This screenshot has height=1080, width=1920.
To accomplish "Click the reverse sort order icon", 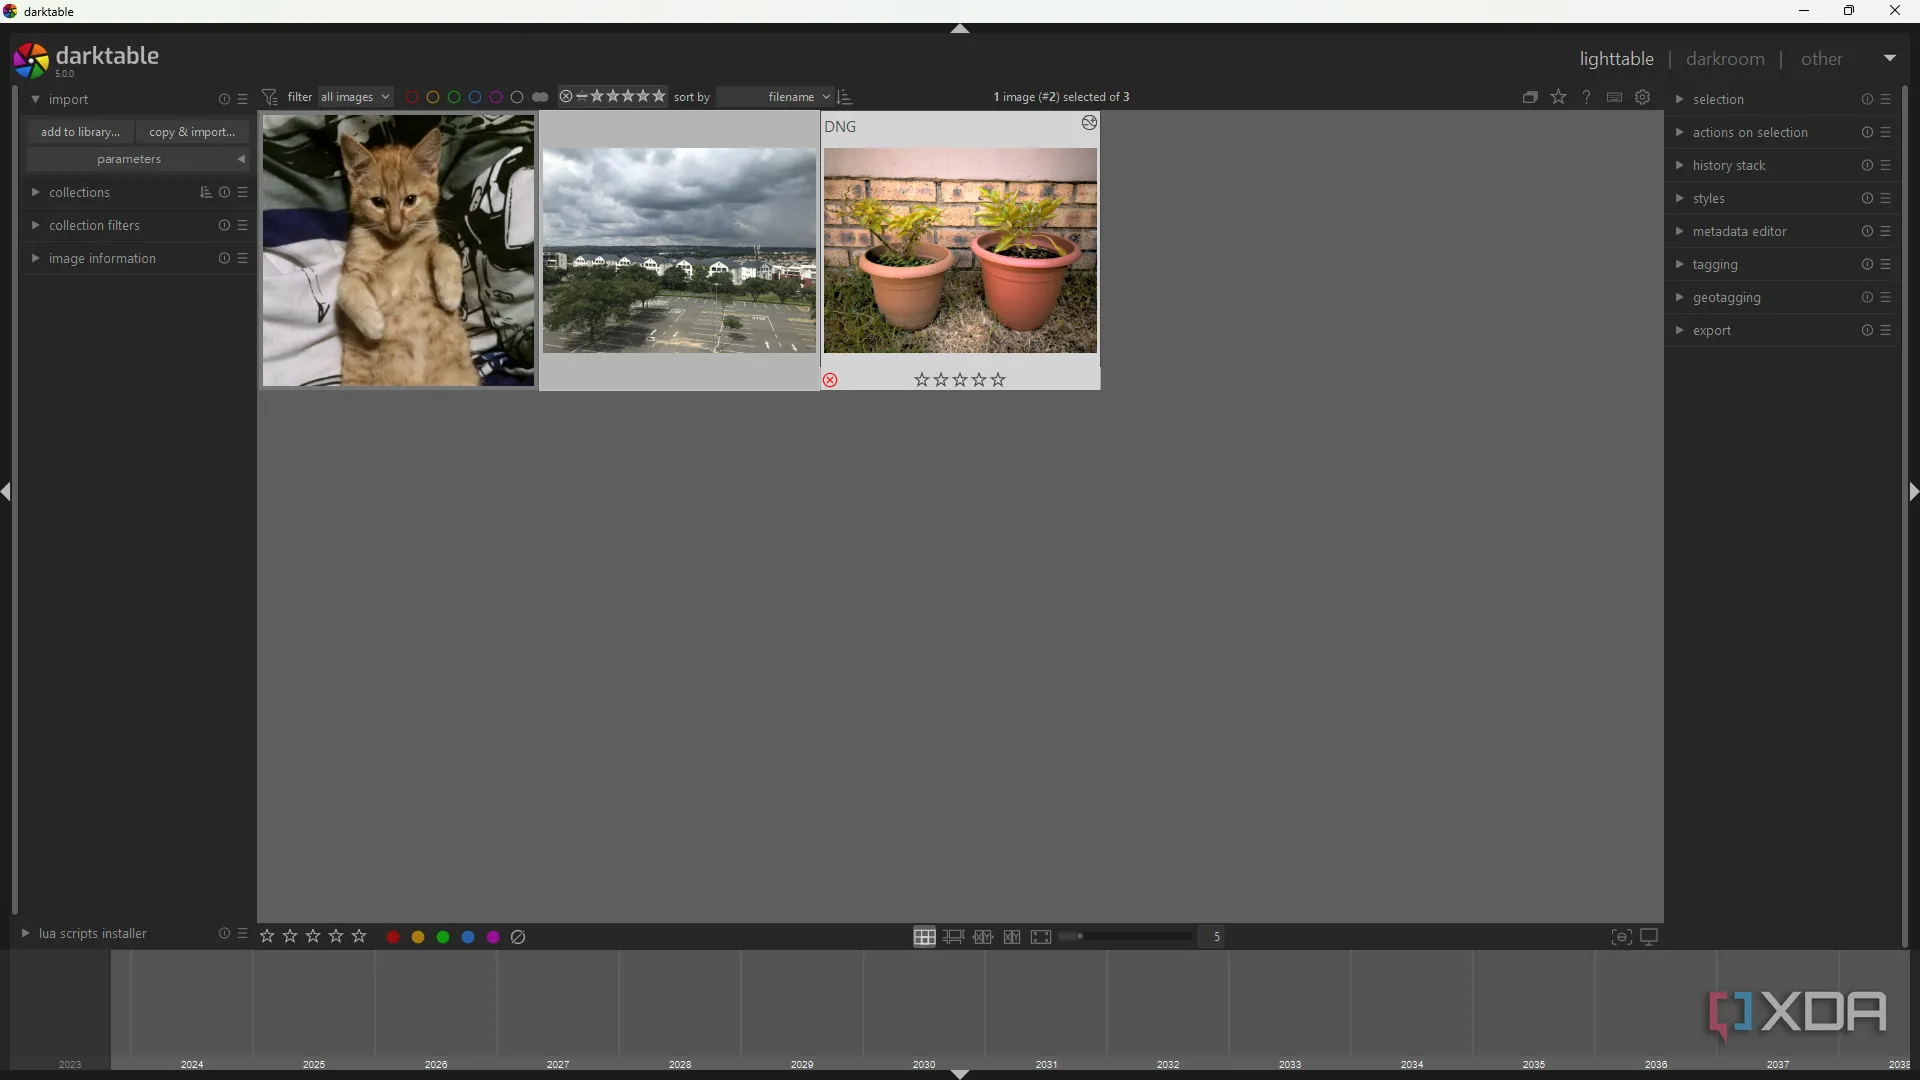I will (845, 97).
